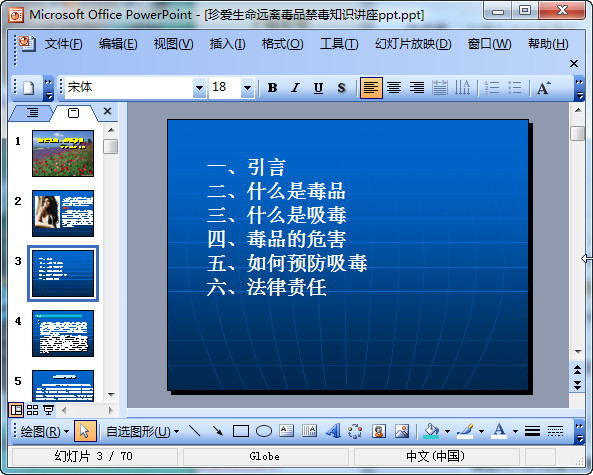This screenshot has height=475, width=593.
Task: Click the New slide document icon
Action: [x=29, y=88]
